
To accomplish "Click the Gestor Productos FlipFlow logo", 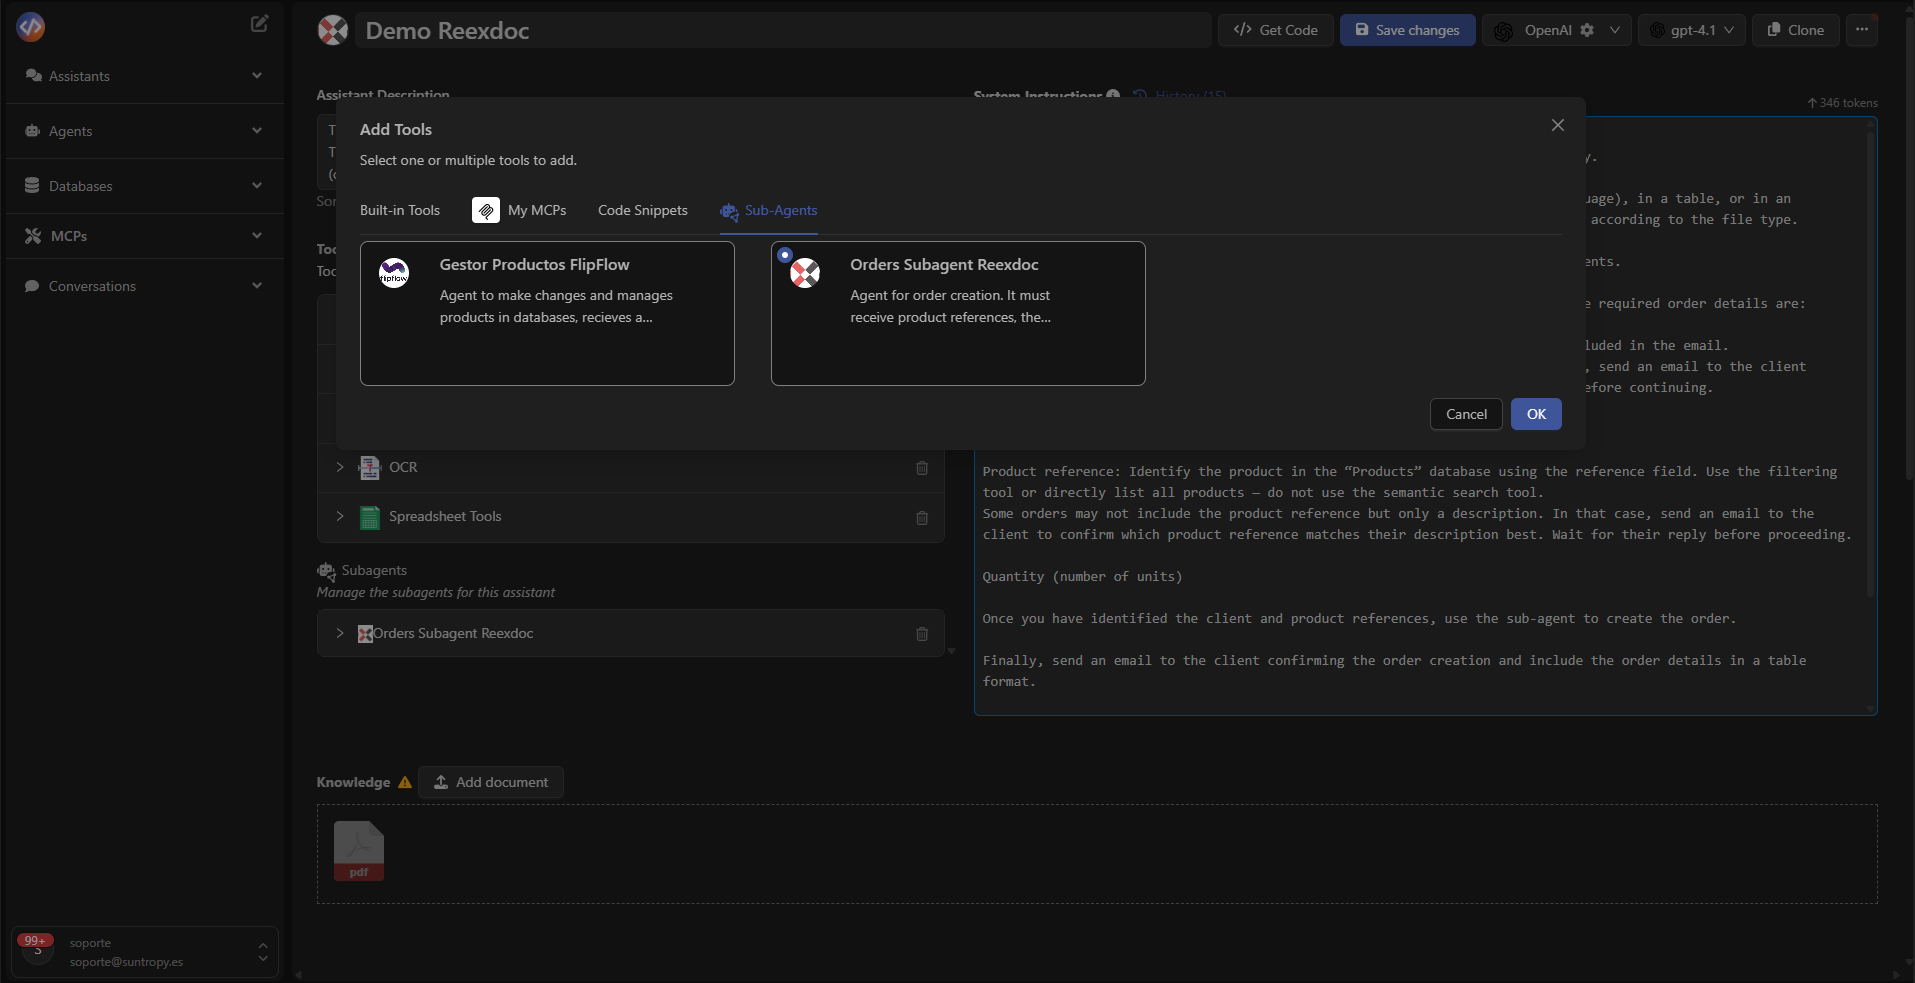I will point(394,272).
